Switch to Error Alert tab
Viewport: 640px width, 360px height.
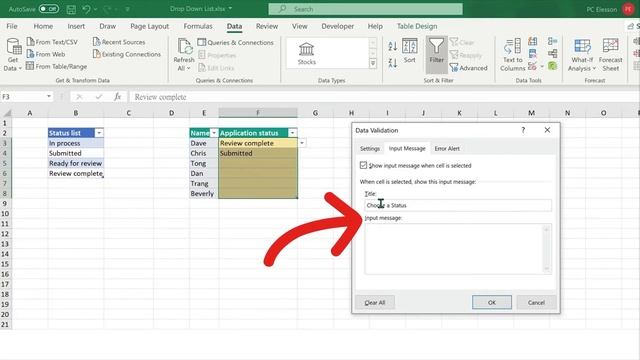click(447, 149)
